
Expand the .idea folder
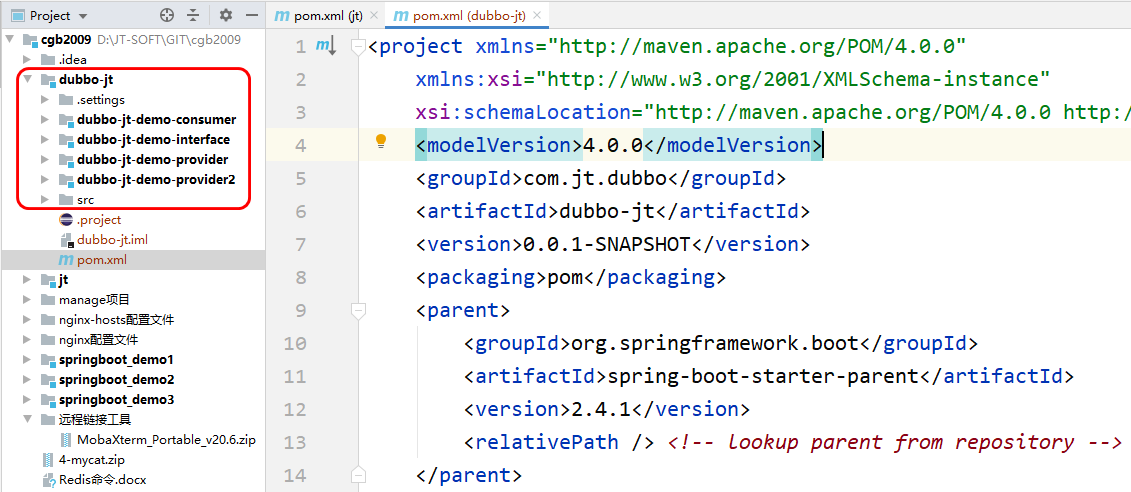[27, 59]
